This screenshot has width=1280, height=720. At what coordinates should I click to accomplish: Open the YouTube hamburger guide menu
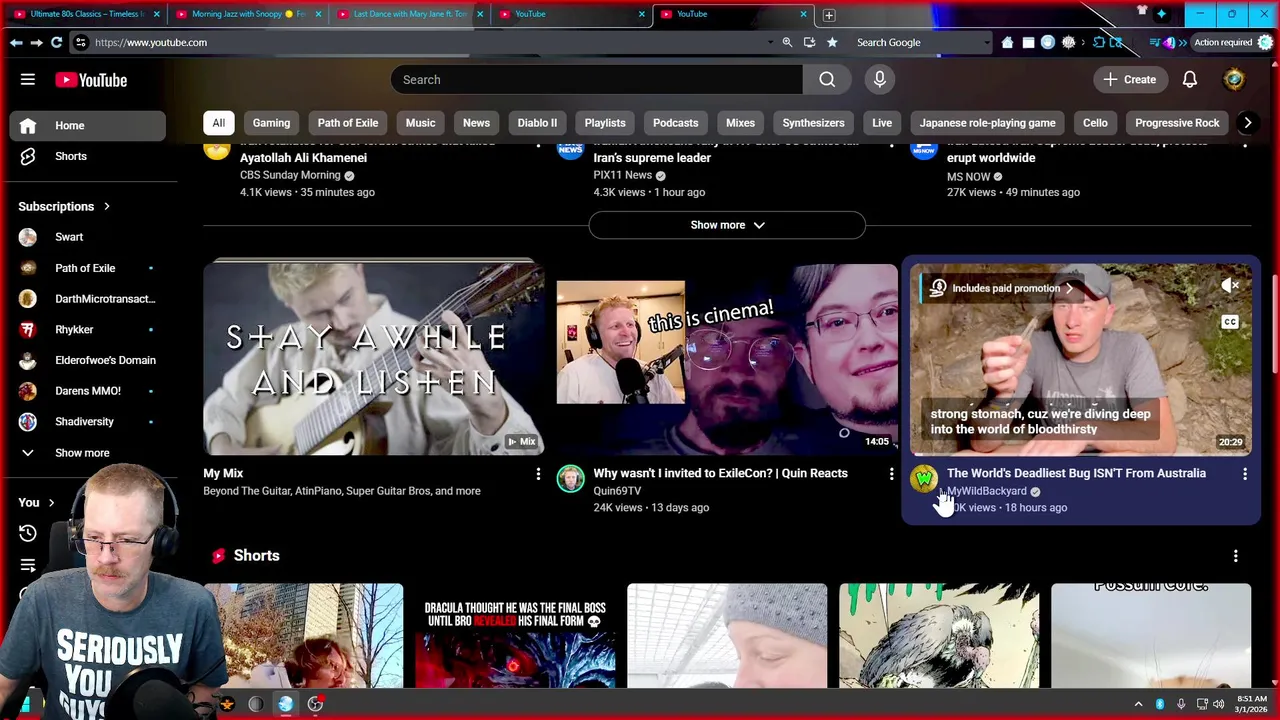click(28, 80)
